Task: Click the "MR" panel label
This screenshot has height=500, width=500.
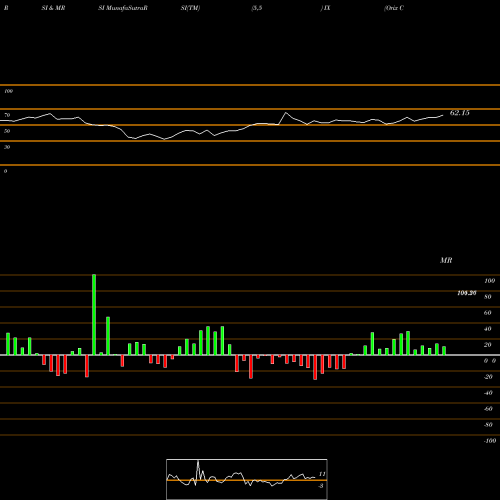Action: click(x=446, y=260)
